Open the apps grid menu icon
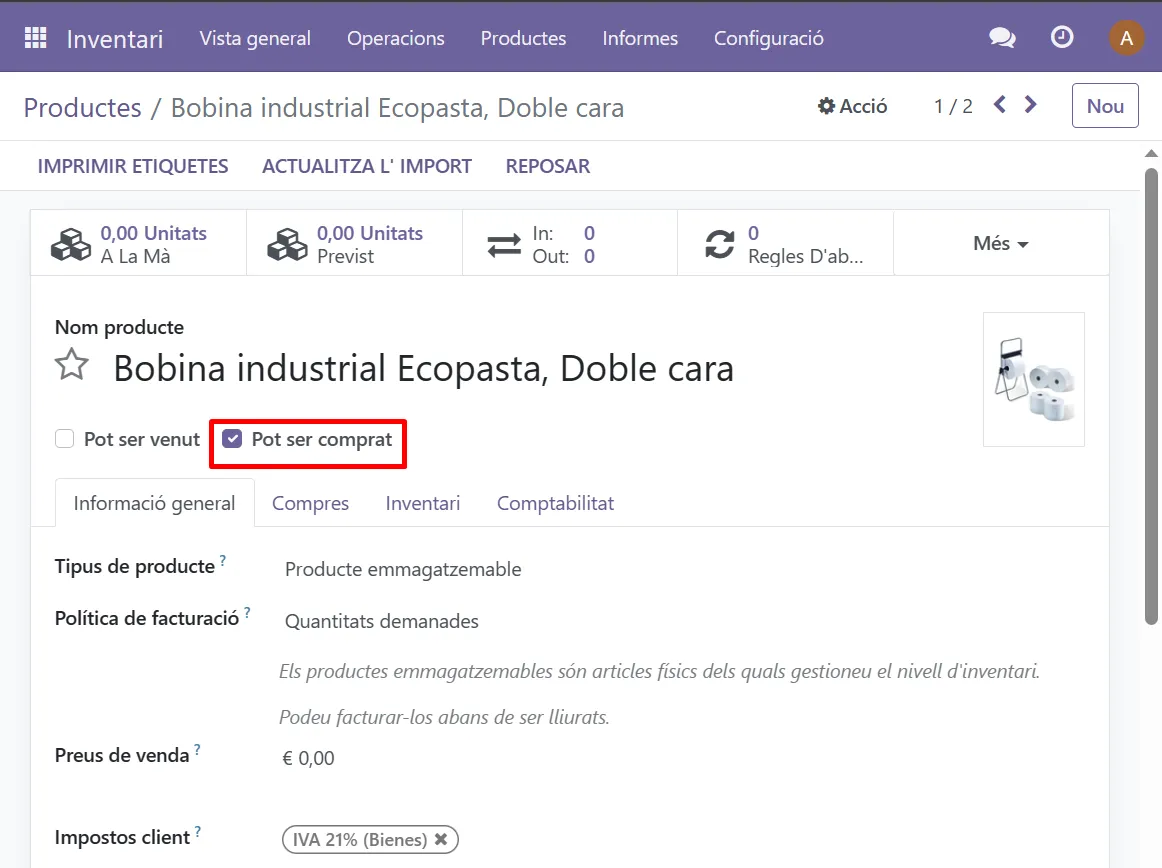This screenshot has width=1162, height=868. (36, 38)
